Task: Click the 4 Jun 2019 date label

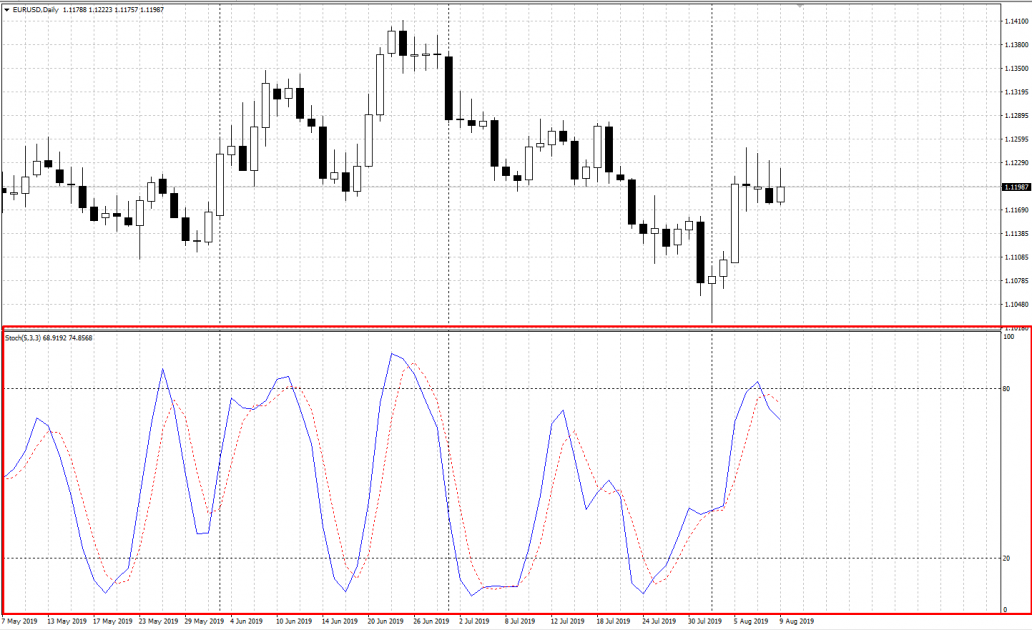Action: [247, 621]
